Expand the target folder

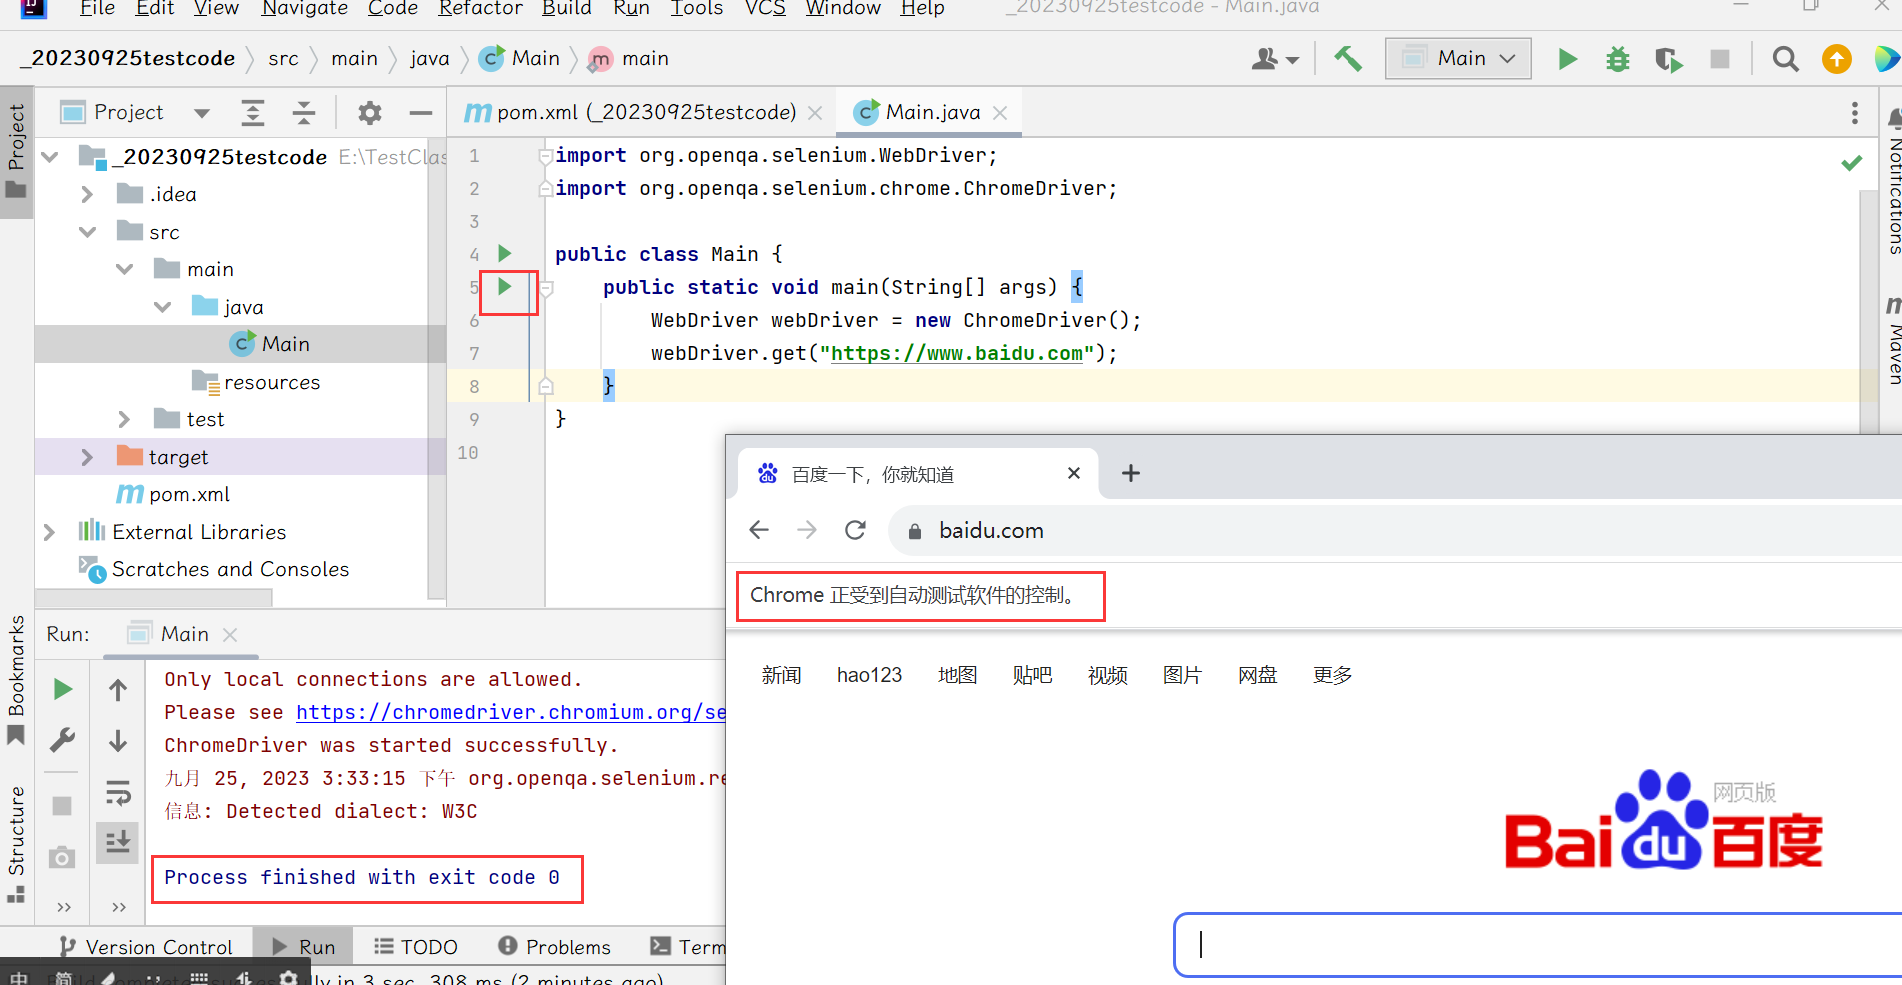[87, 457]
